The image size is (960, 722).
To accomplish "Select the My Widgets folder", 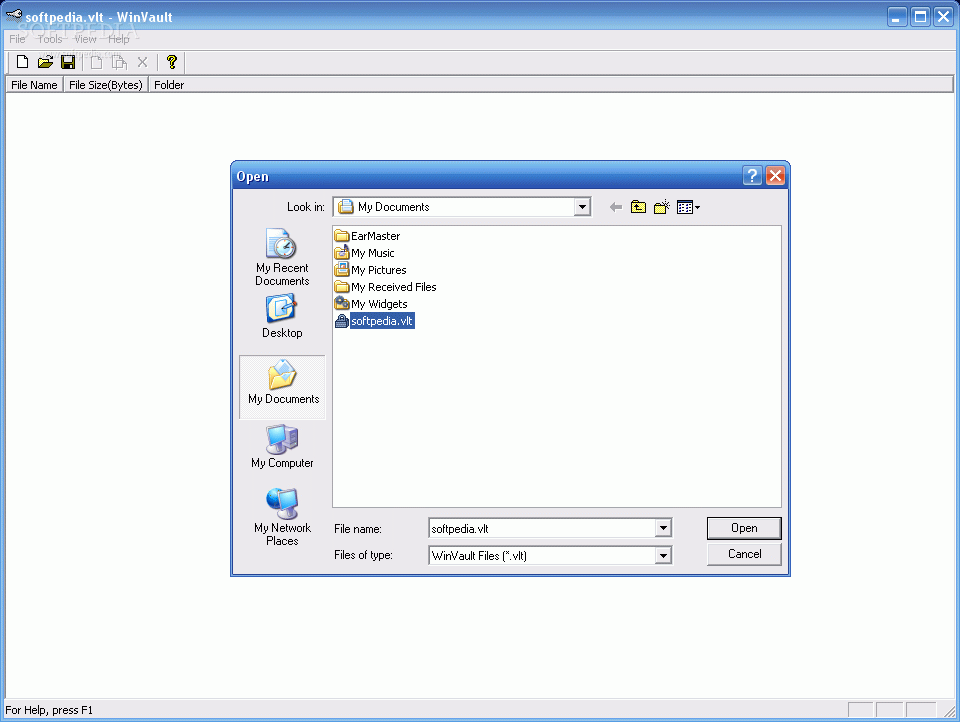I will coord(372,304).
